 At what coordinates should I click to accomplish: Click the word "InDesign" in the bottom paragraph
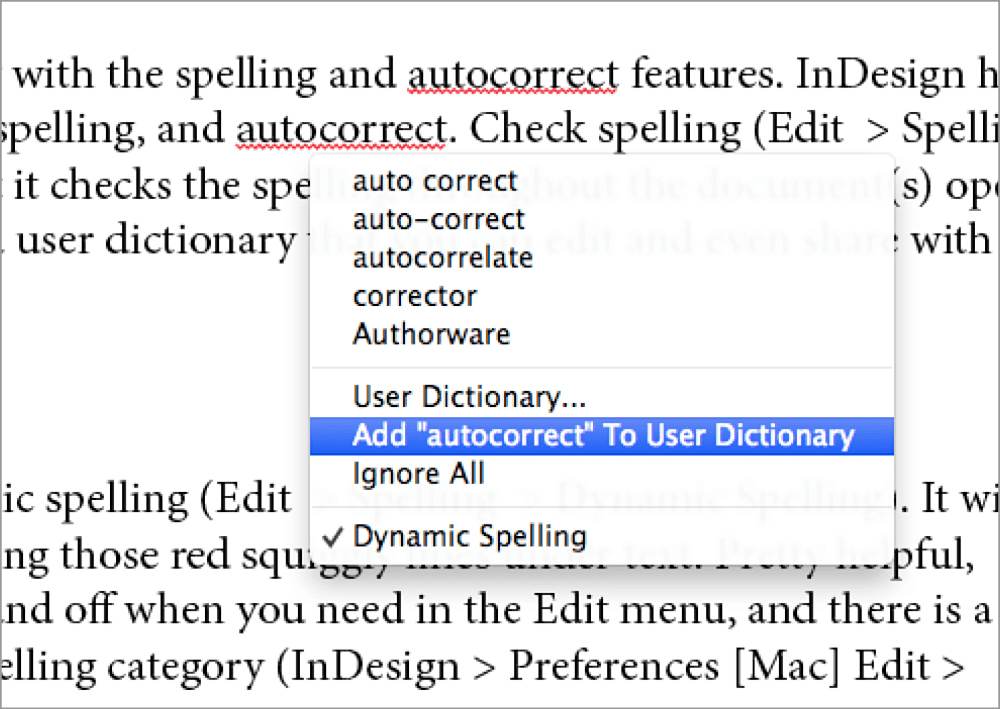click(380, 665)
